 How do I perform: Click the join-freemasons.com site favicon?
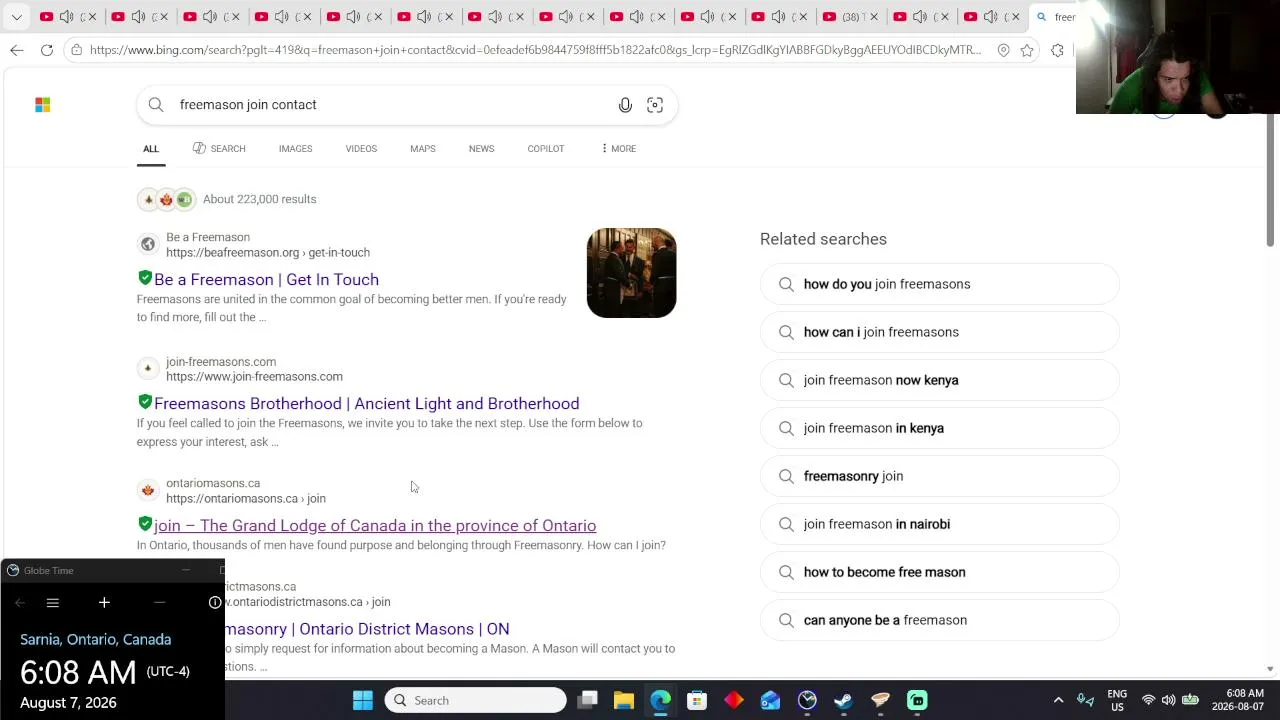click(148, 368)
